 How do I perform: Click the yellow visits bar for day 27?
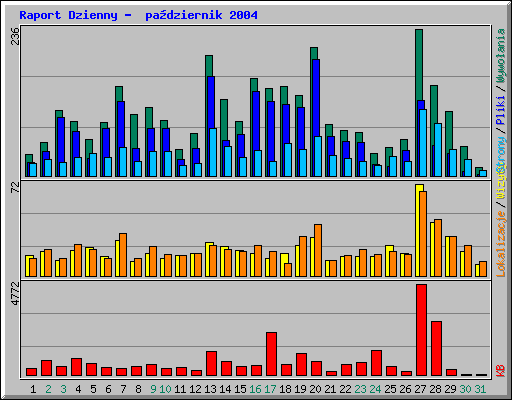pos(418,230)
